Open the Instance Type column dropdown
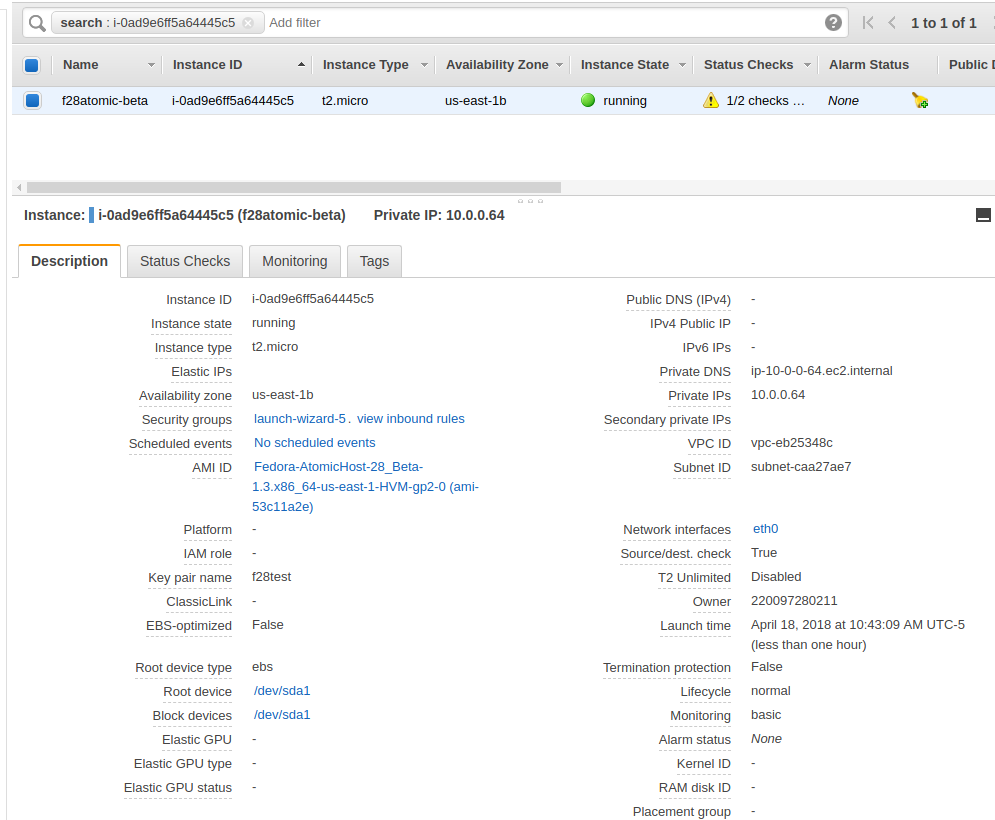995x820 pixels. click(425, 65)
